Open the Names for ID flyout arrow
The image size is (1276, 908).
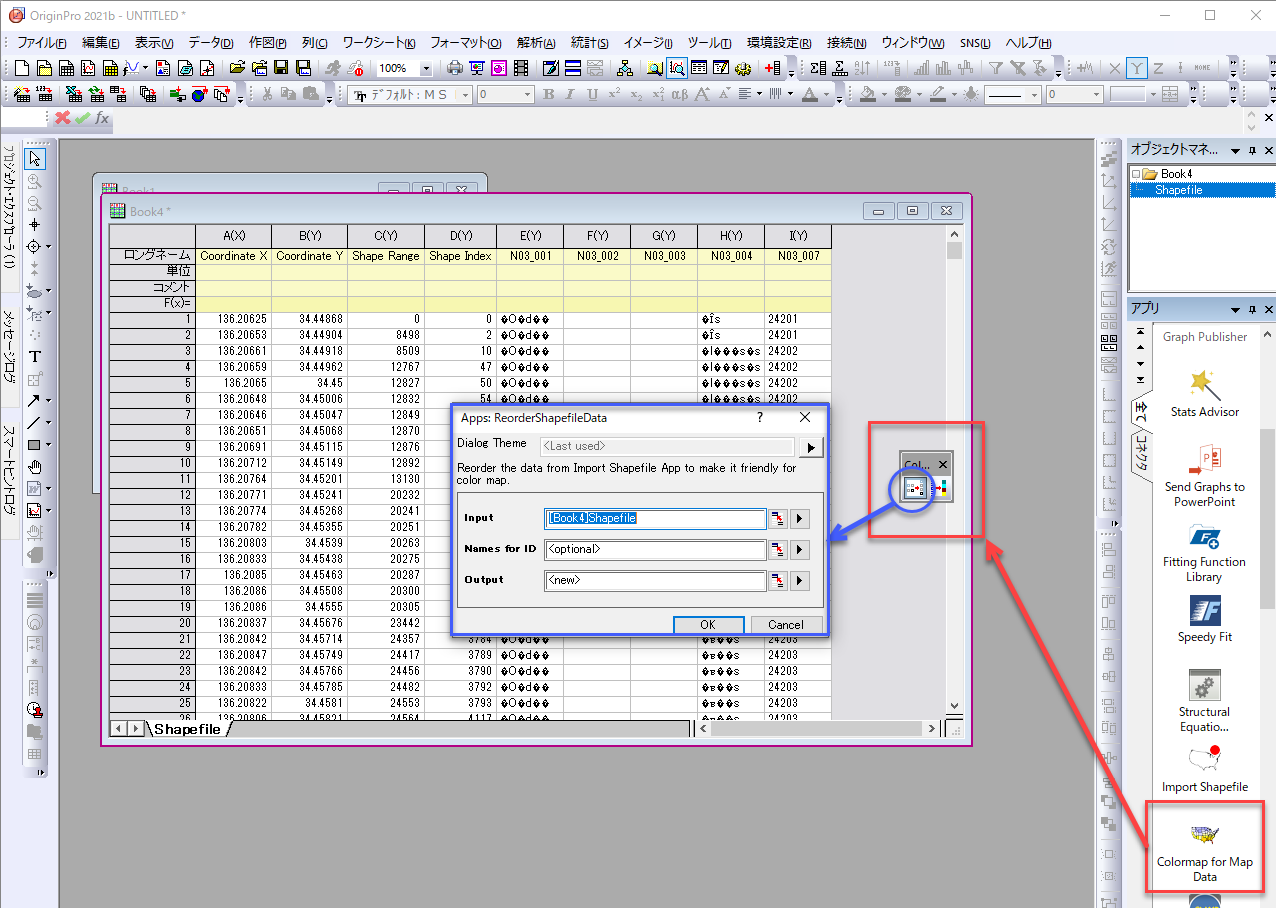pyautogui.click(x=799, y=550)
